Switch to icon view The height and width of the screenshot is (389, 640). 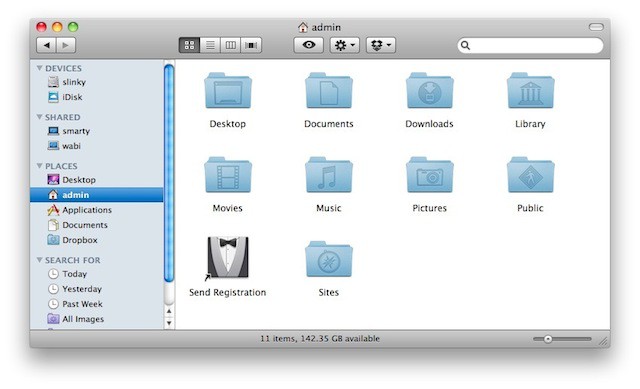189,45
